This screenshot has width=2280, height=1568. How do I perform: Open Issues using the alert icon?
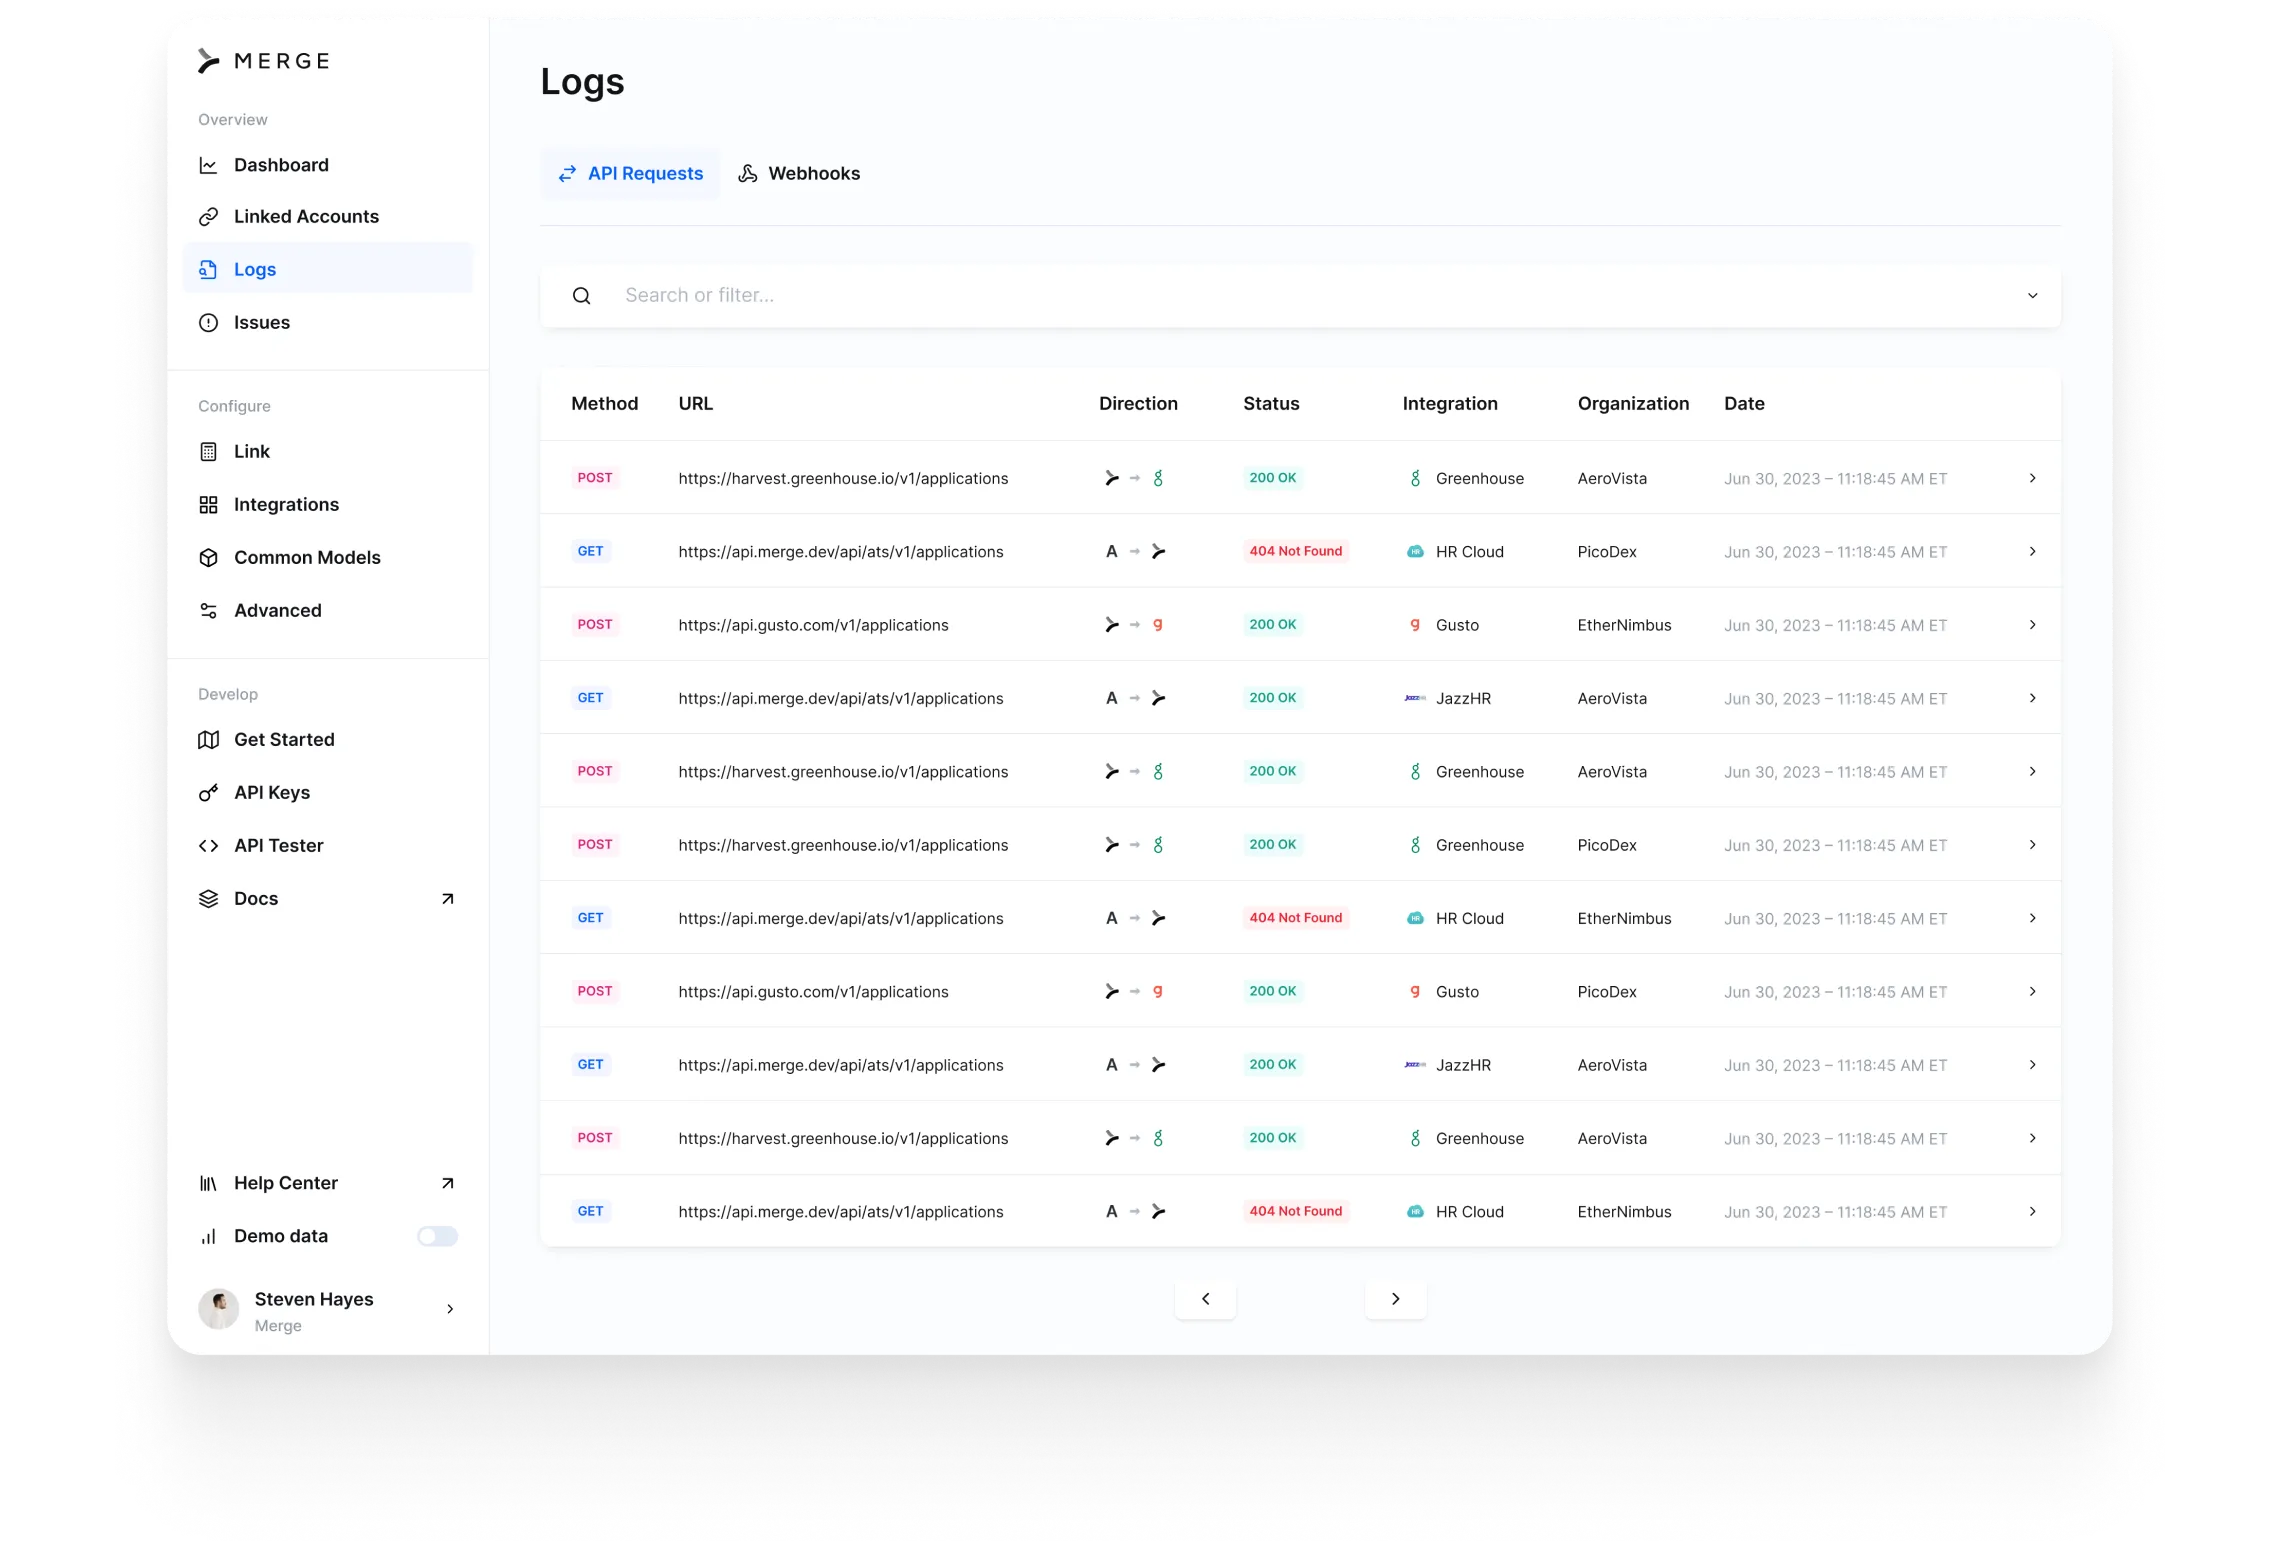point(209,322)
